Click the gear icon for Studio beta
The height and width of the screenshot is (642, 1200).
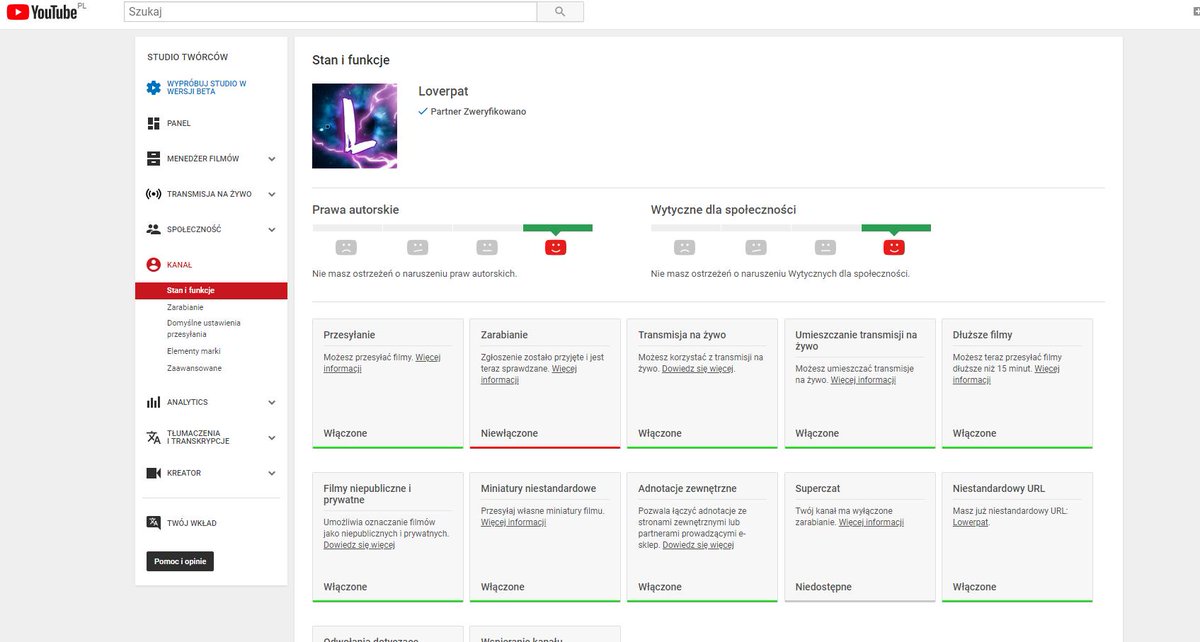pos(153,88)
